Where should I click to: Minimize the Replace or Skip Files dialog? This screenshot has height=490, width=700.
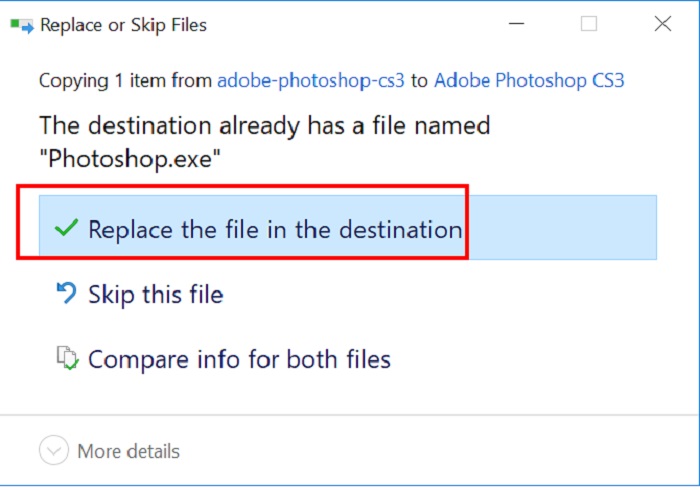(517, 24)
